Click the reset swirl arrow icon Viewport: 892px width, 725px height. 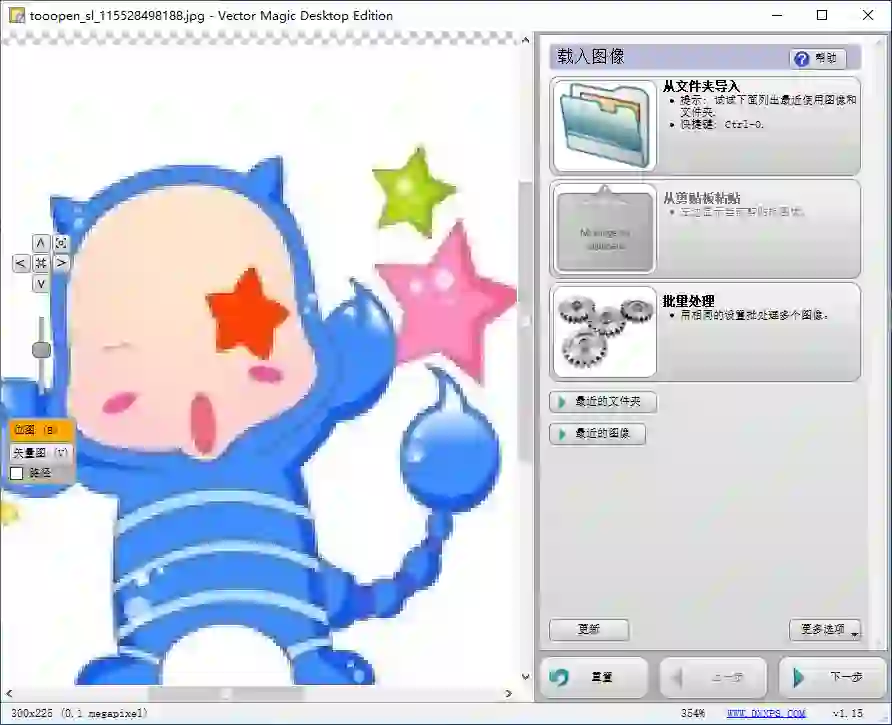click(x=559, y=677)
